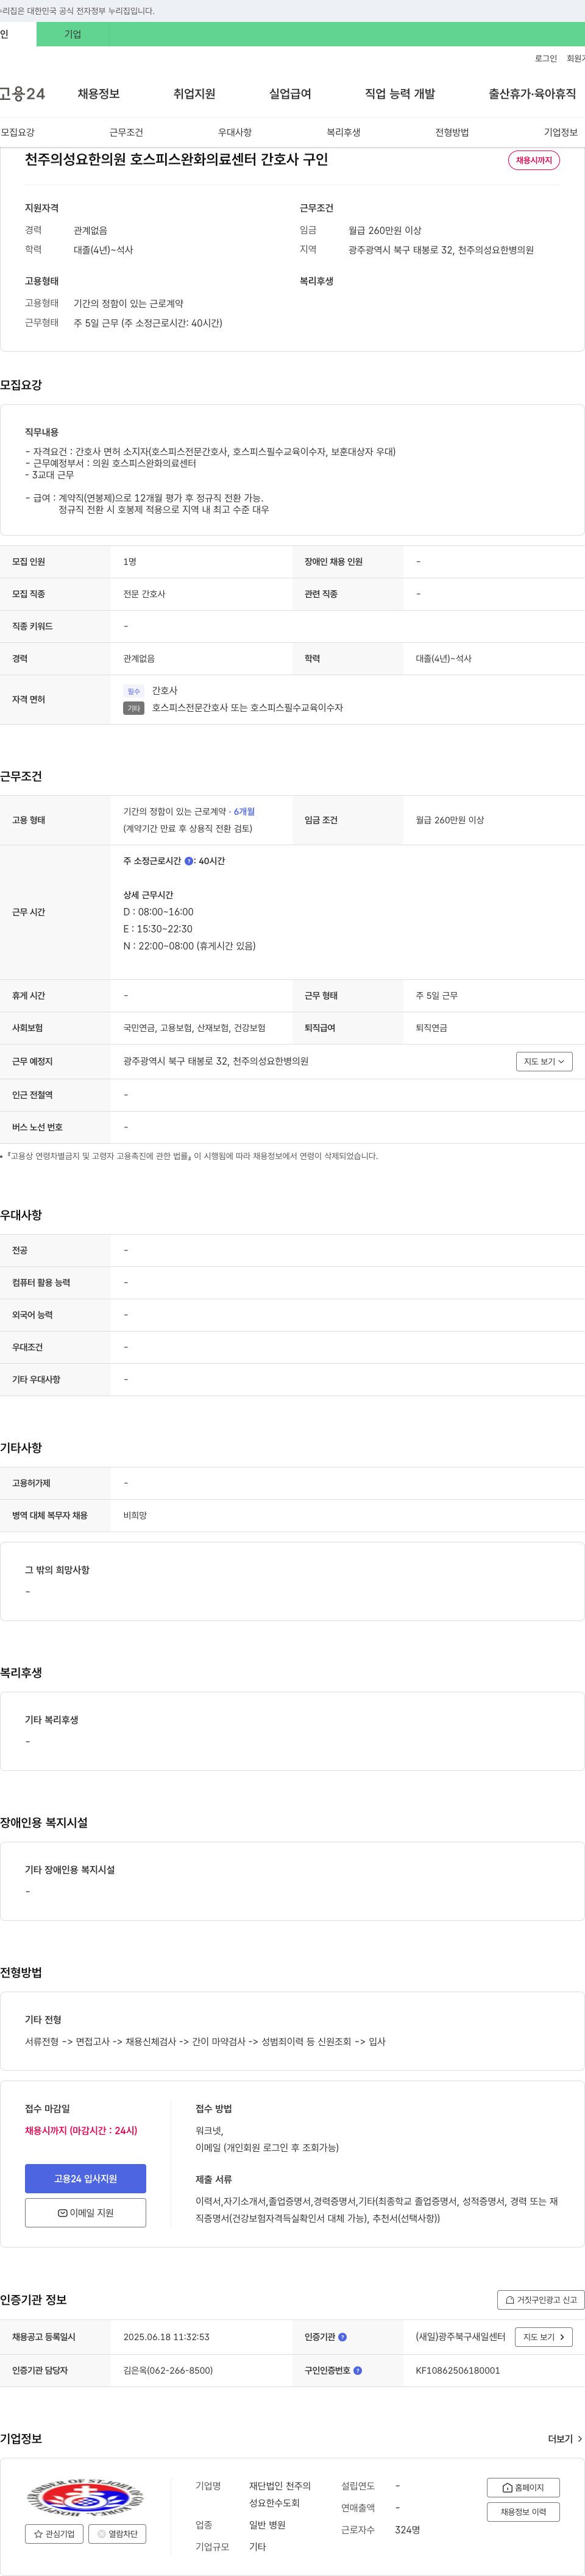Click the envelope icon on 이메일 지원

pyautogui.click(x=62, y=2213)
